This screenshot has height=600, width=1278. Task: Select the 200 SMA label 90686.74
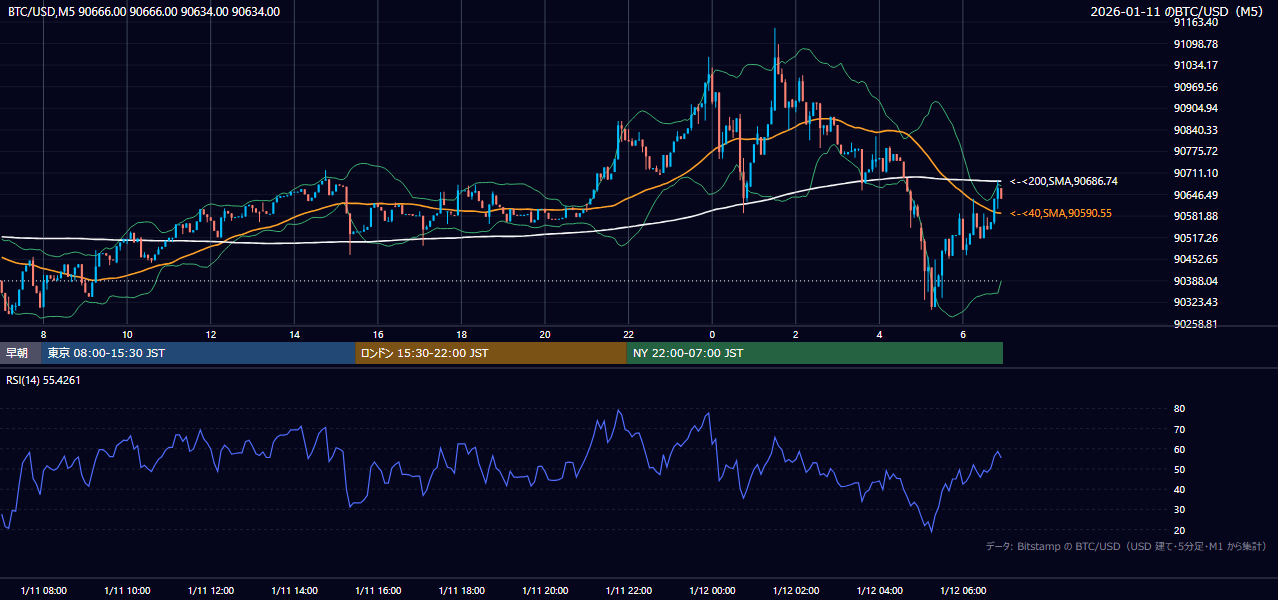(1064, 181)
